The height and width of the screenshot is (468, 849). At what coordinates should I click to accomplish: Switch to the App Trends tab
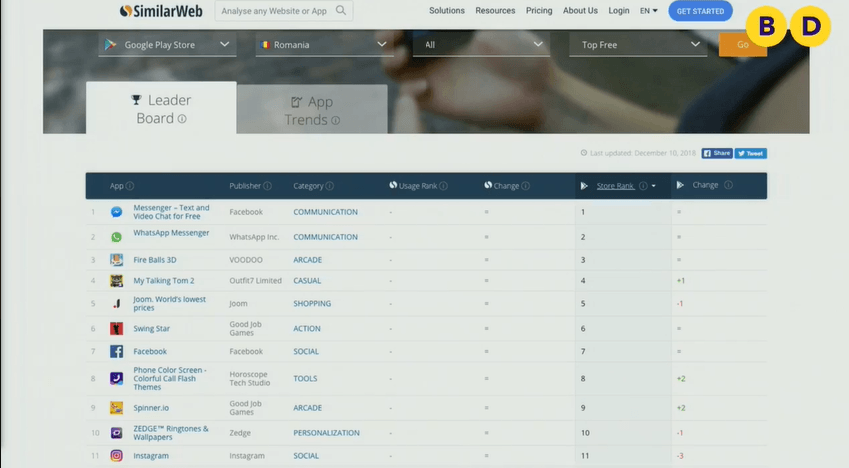(x=312, y=109)
